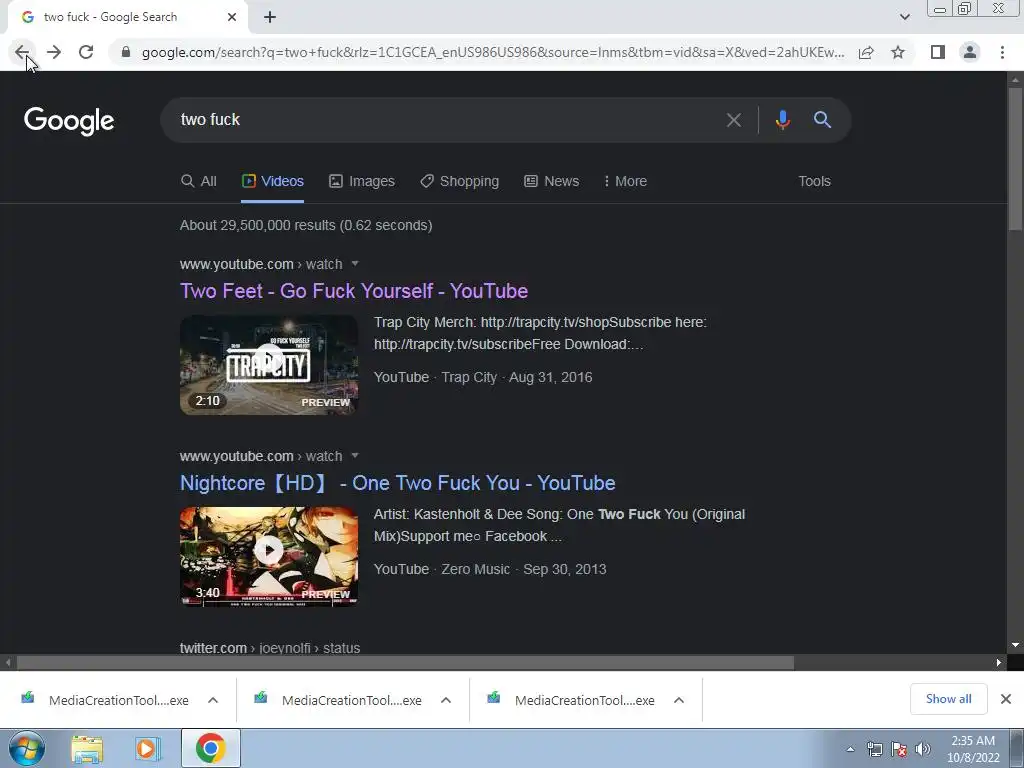This screenshot has width=1024, height=768.
Task: Open the Chrome three-dot menu
Action: (x=1002, y=52)
